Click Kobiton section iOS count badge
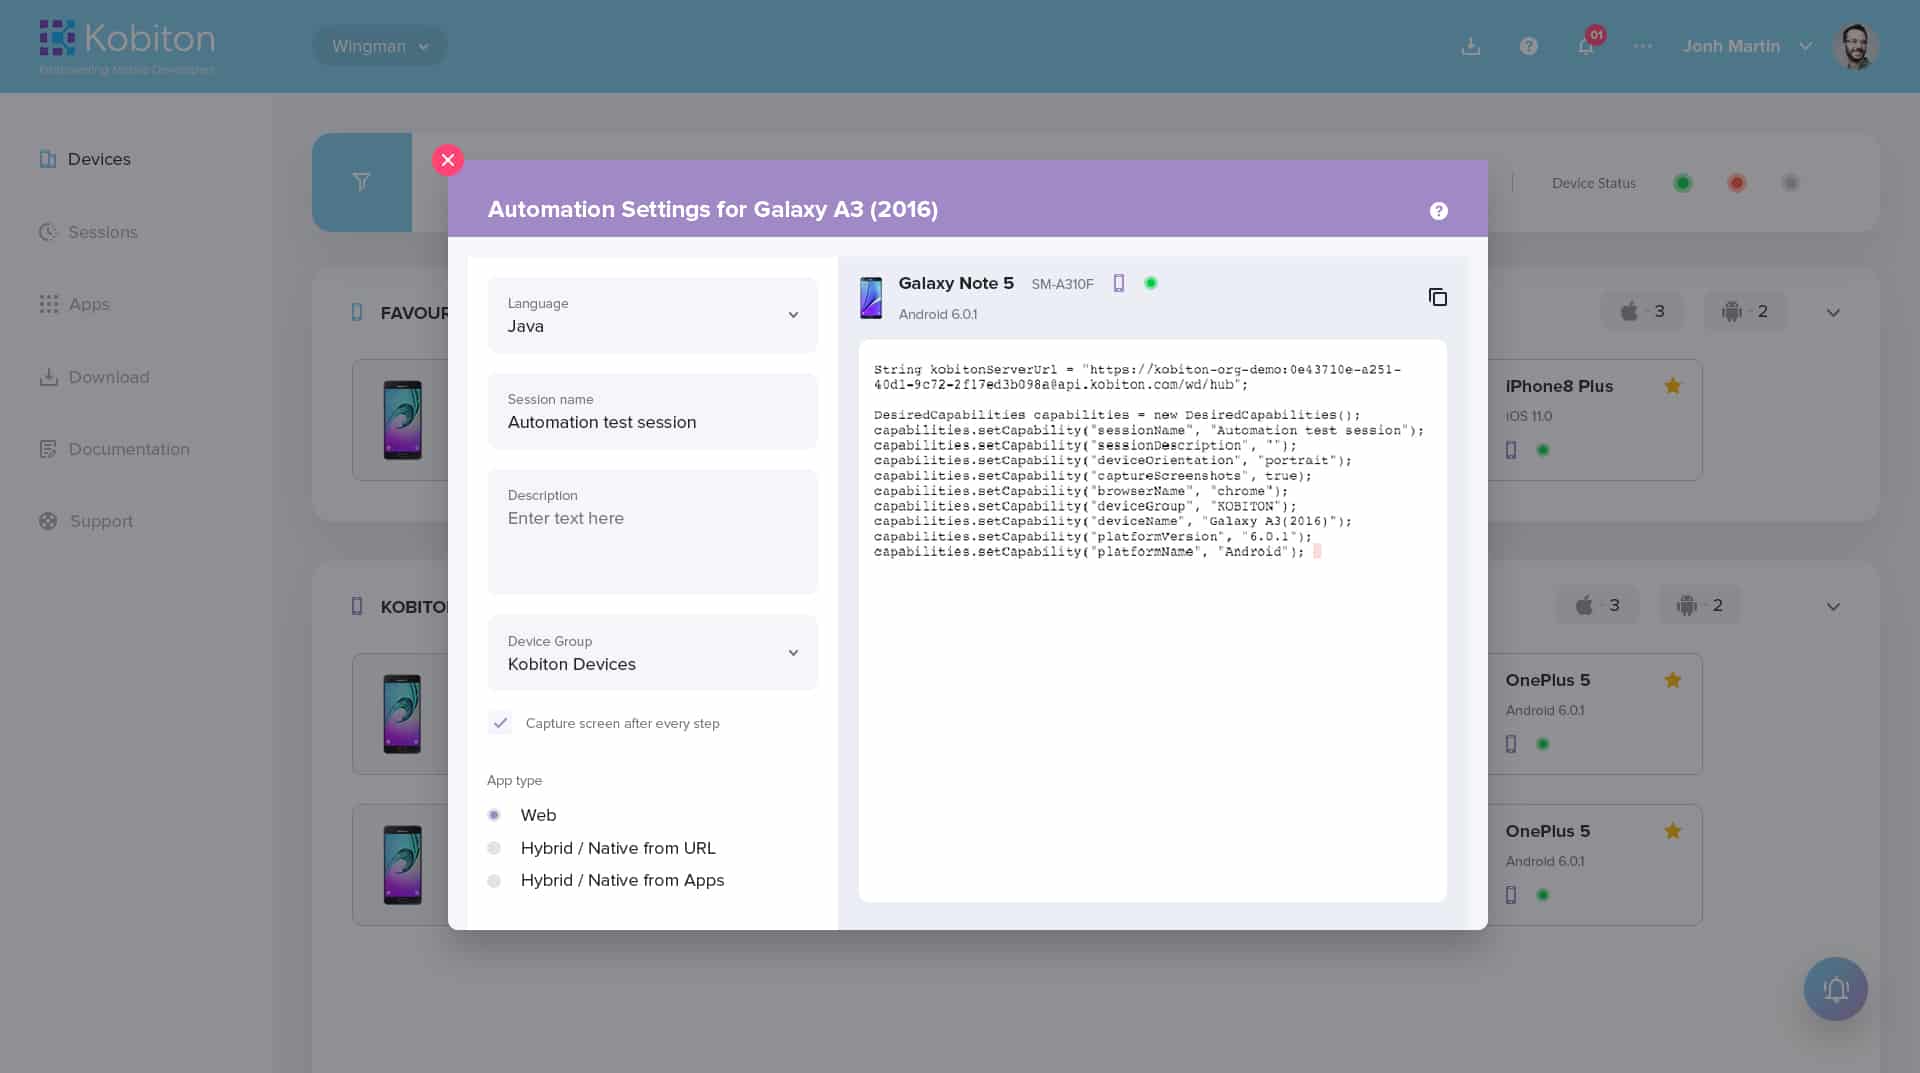 [x=1597, y=605]
